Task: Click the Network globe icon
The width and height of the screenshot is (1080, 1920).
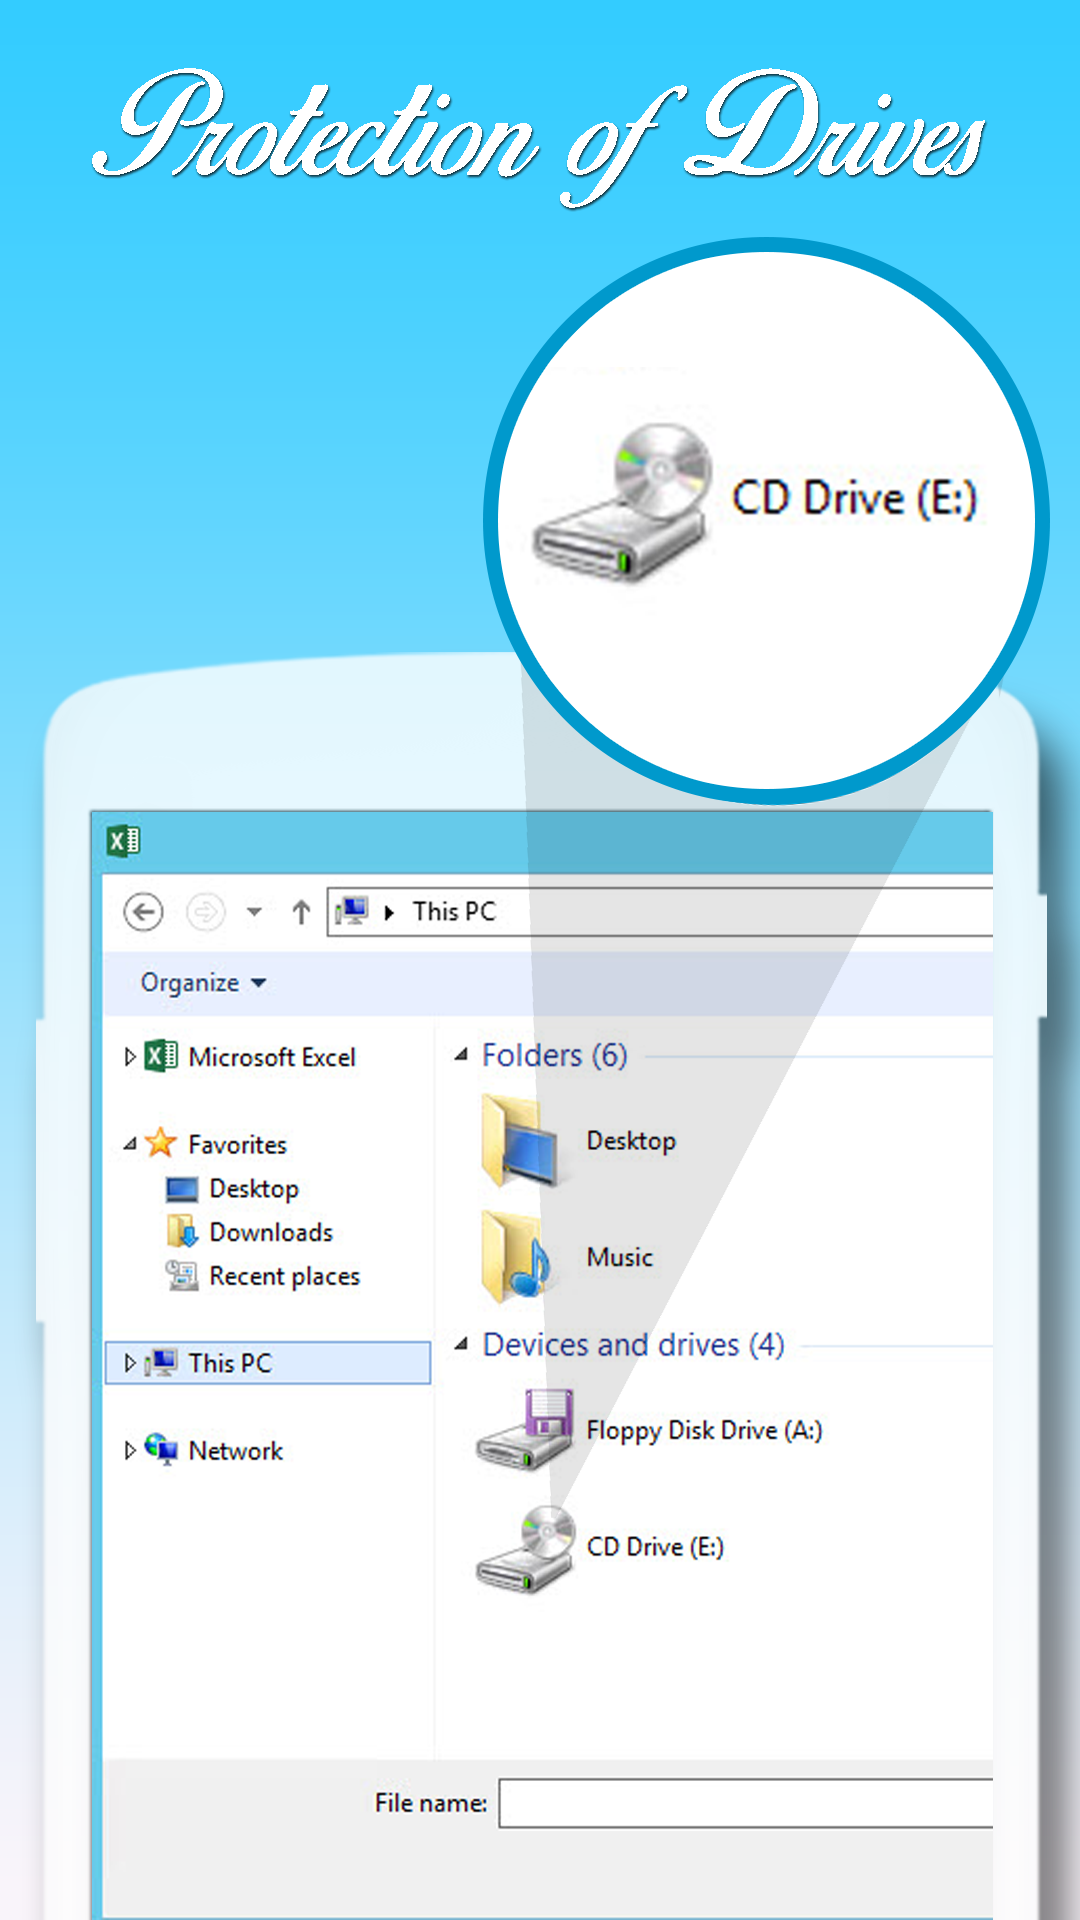Action: pyautogui.click(x=161, y=1449)
